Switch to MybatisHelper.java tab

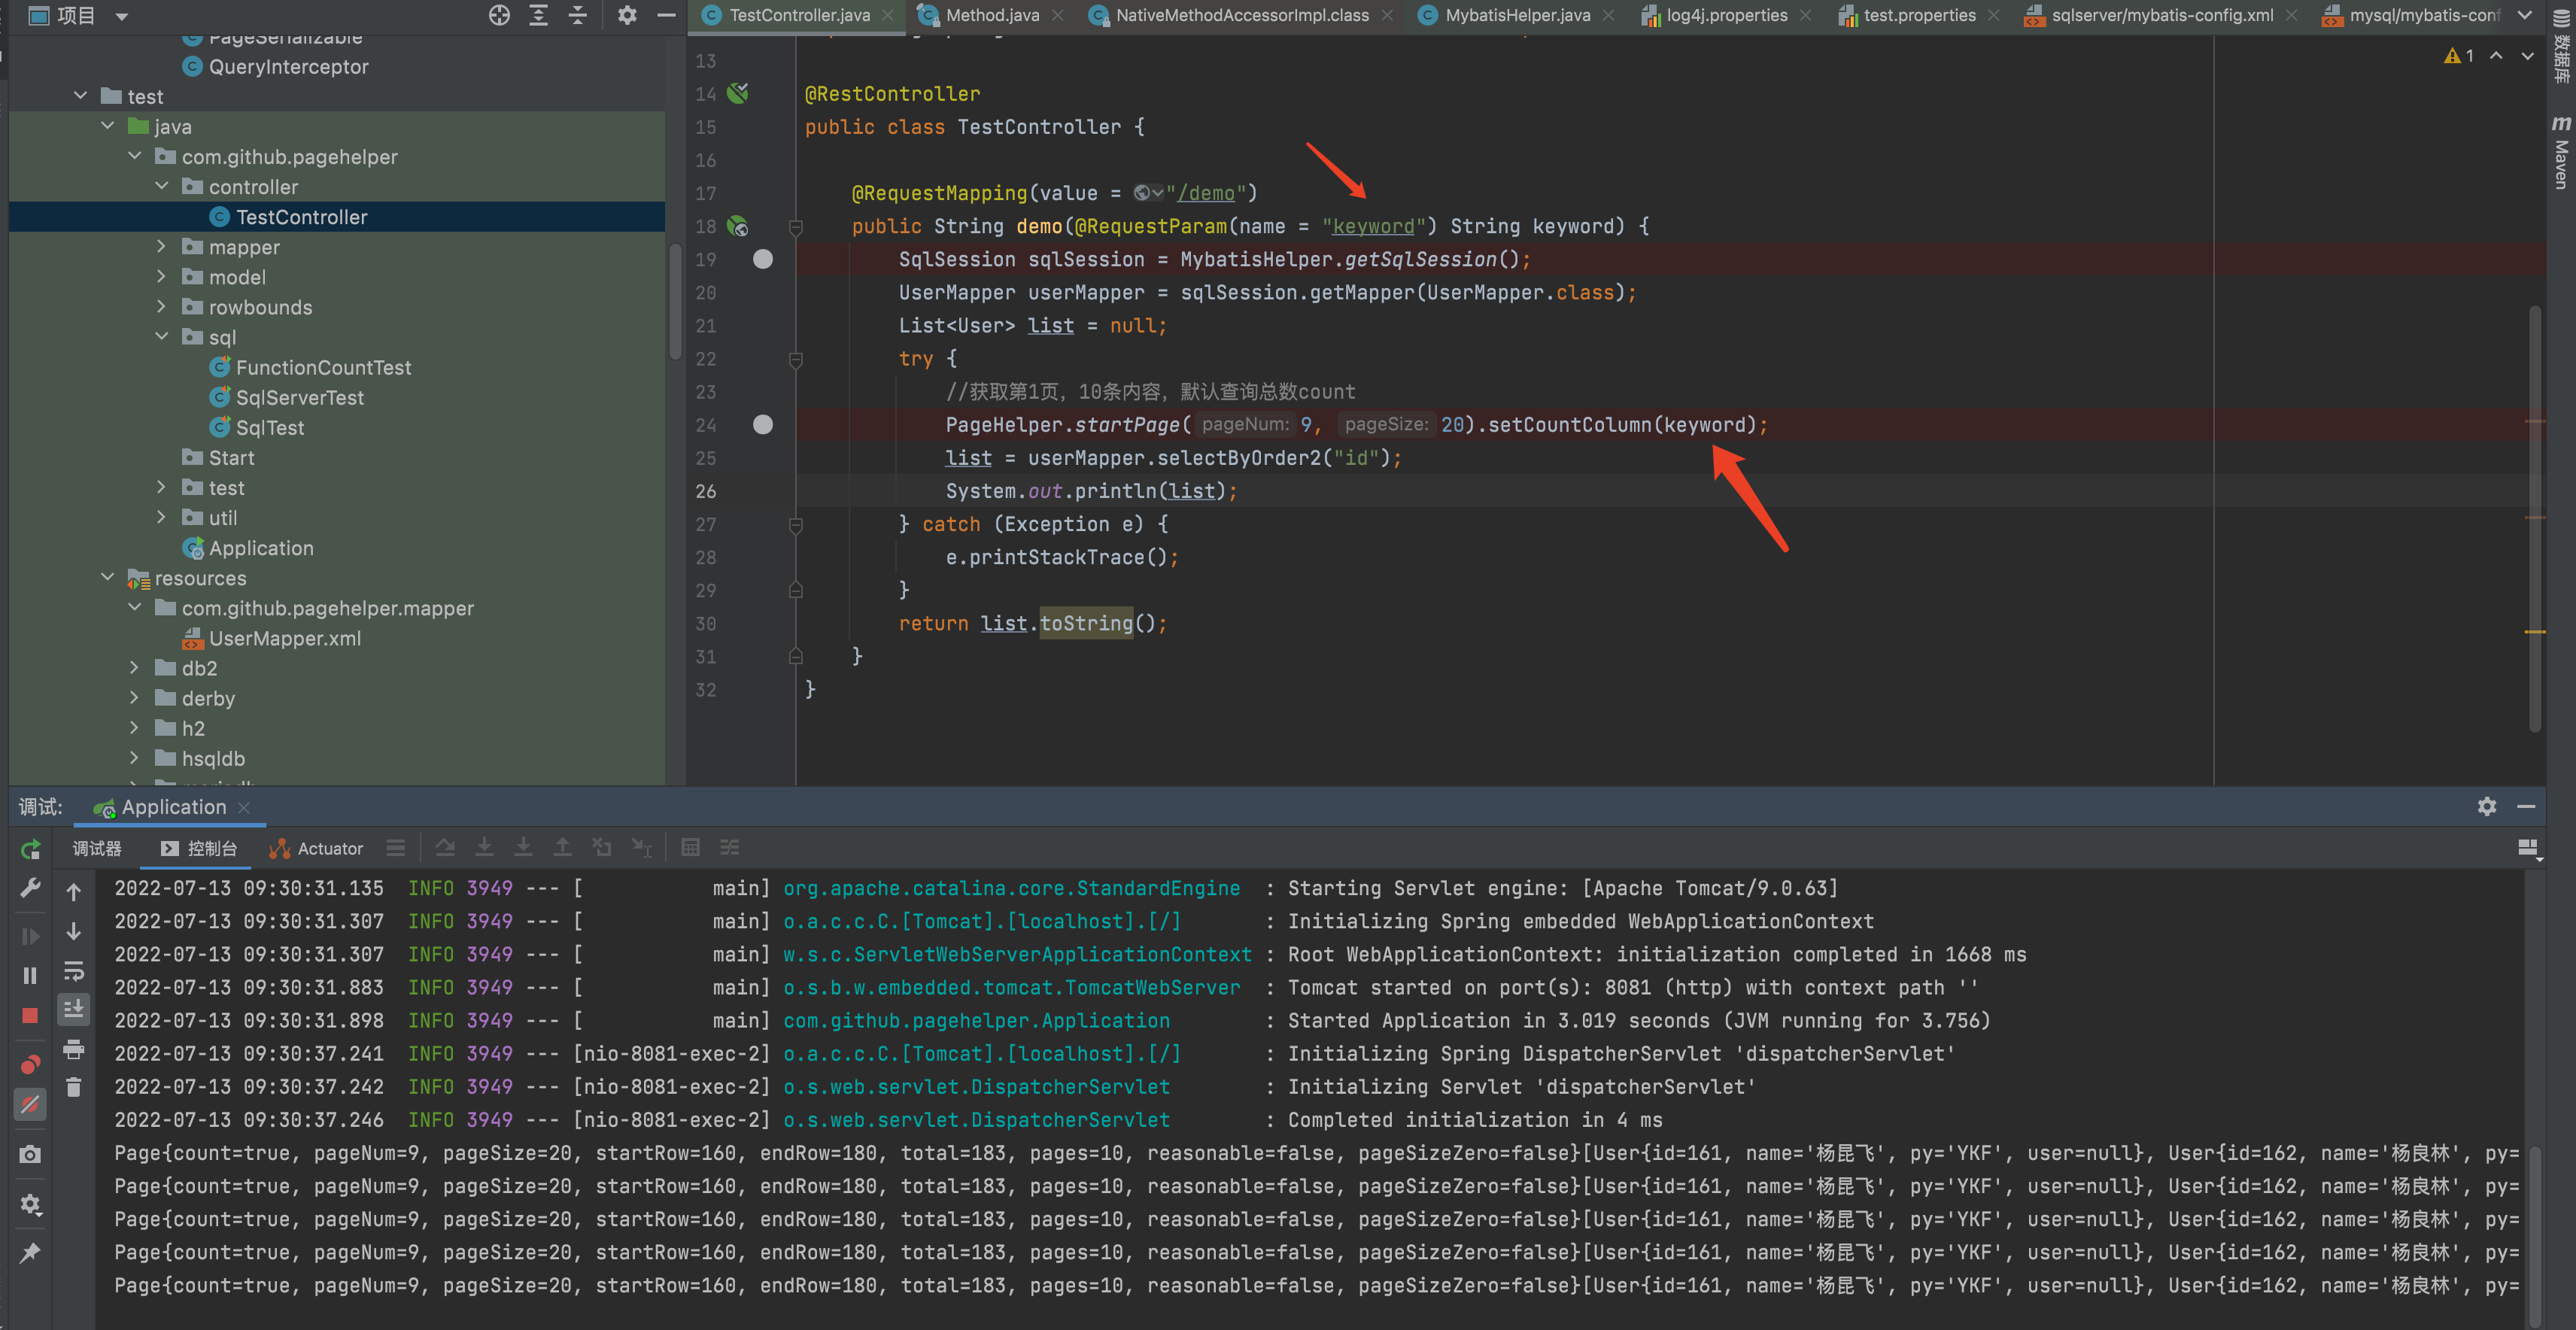pyautogui.click(x=1517, y=15)
